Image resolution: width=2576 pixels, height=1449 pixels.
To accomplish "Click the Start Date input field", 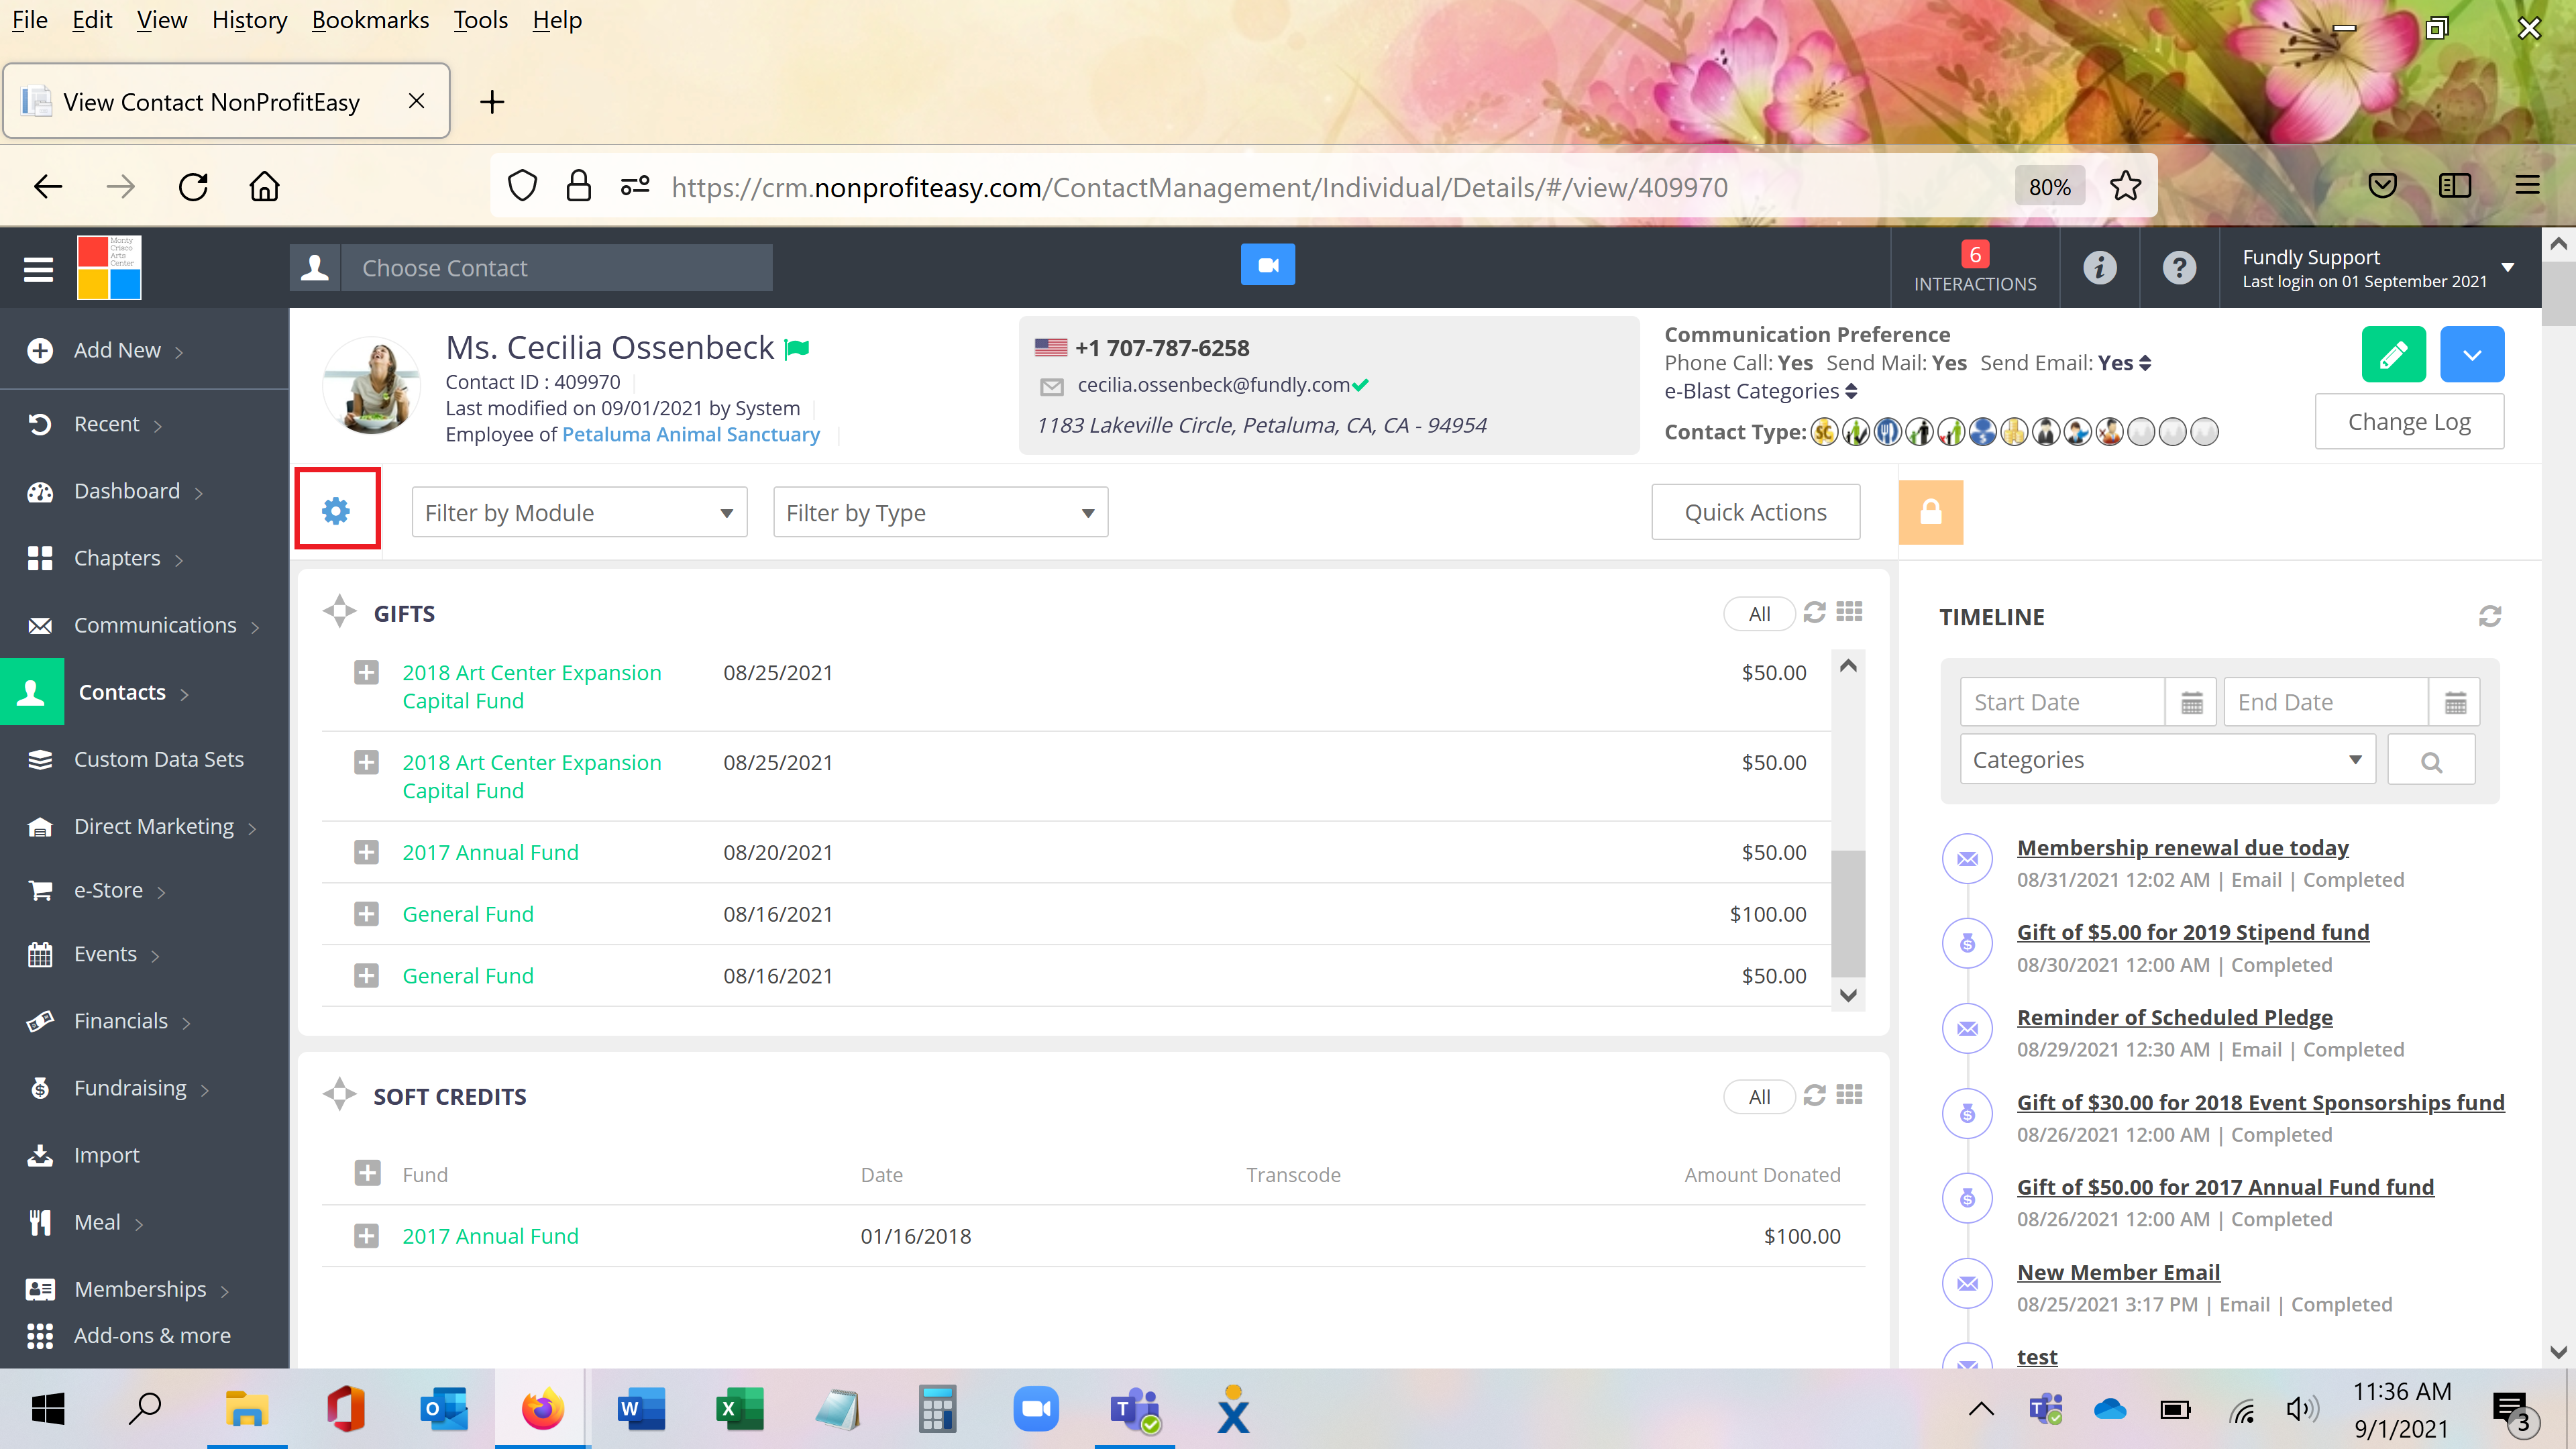I will (x=2063, y=702).
